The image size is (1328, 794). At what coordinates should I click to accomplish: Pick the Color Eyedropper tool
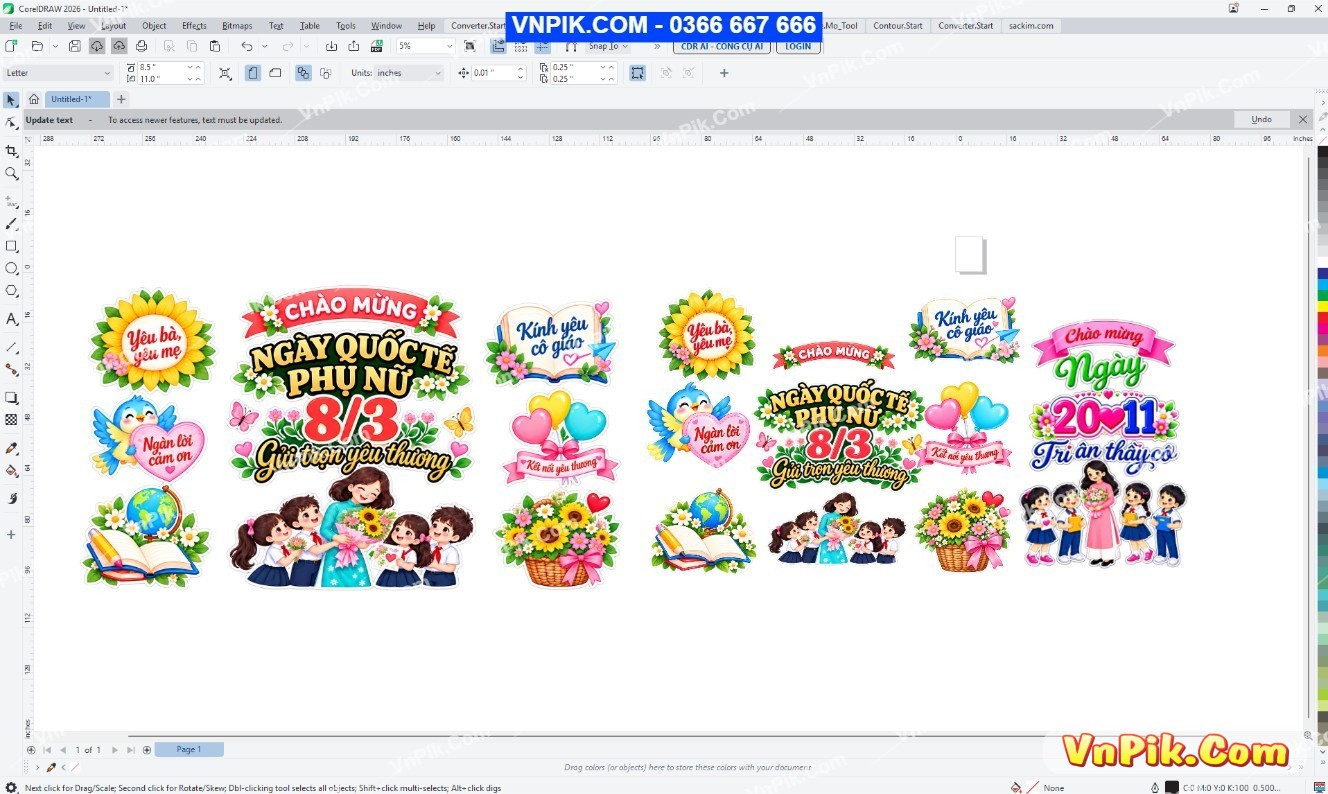[11, 449]
